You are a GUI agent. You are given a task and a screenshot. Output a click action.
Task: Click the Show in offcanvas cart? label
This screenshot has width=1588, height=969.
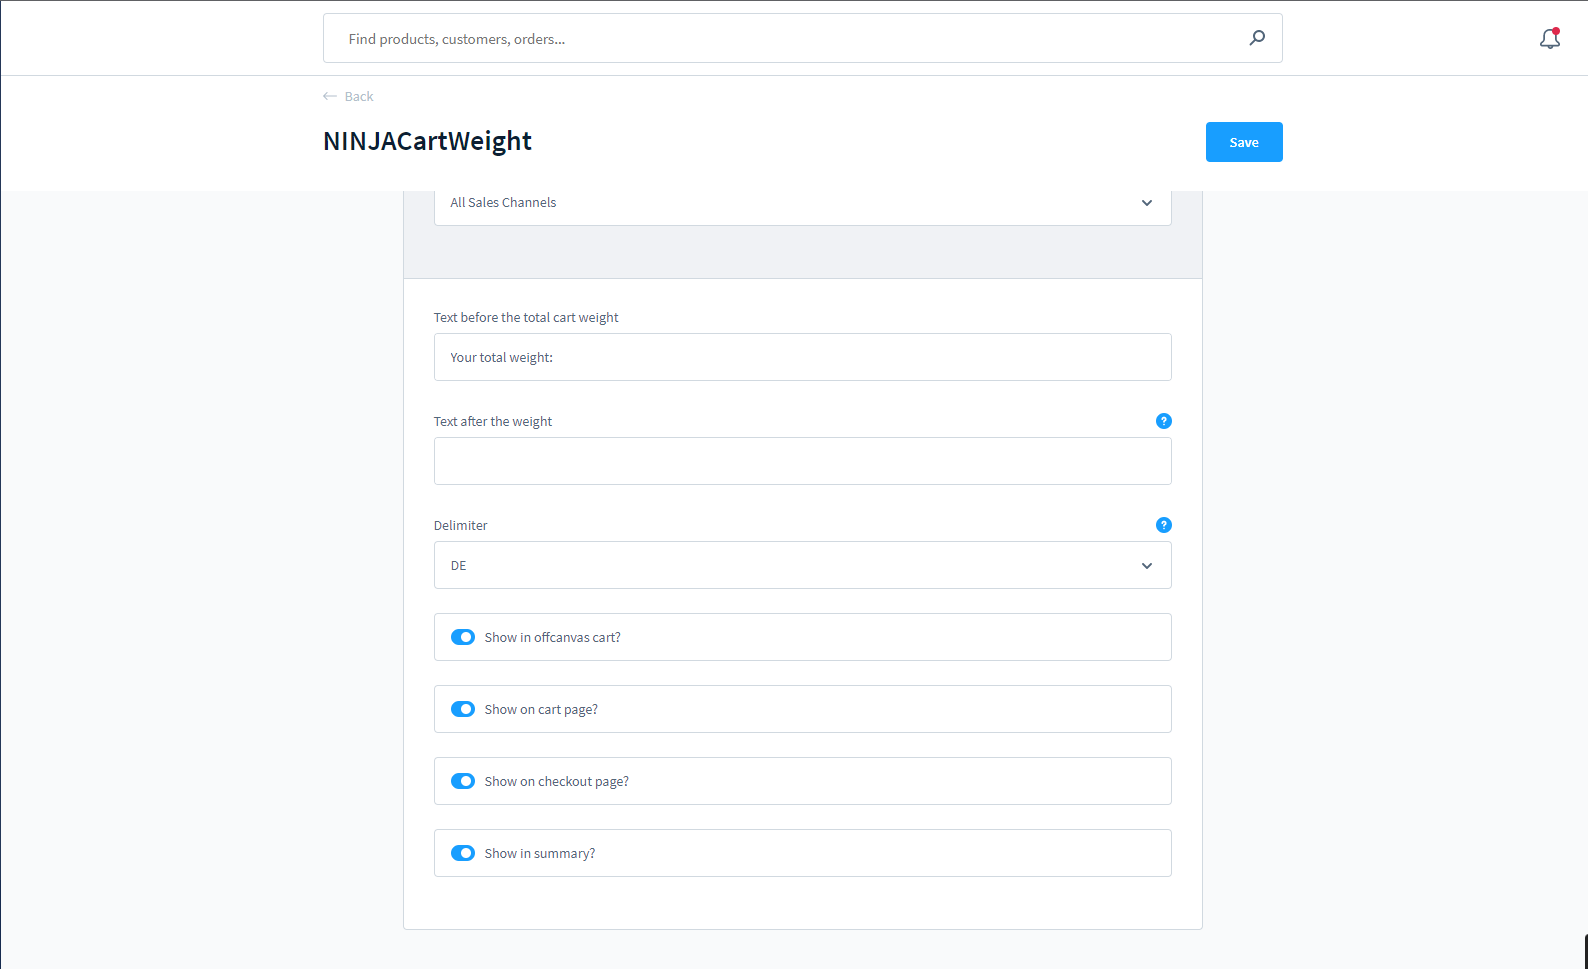click(552, 637)
